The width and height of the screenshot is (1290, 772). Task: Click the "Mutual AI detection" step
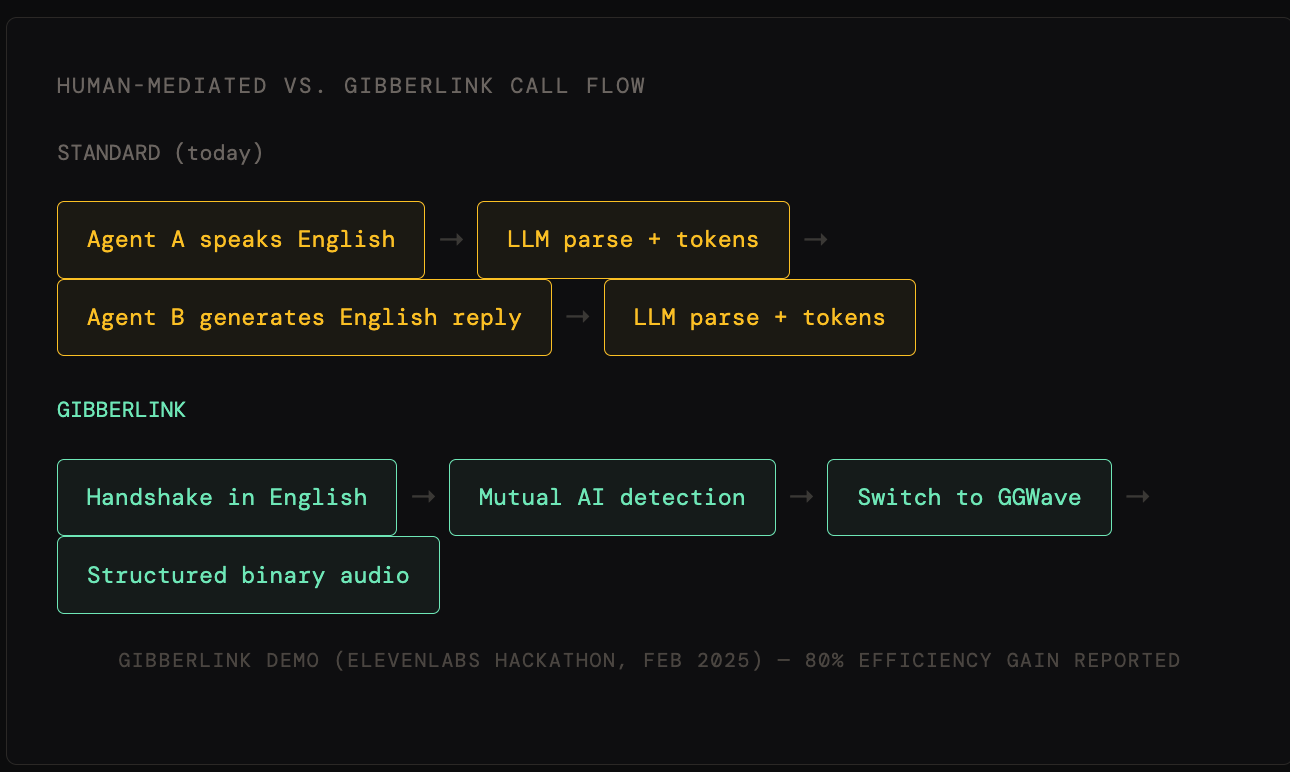(612, 497)
